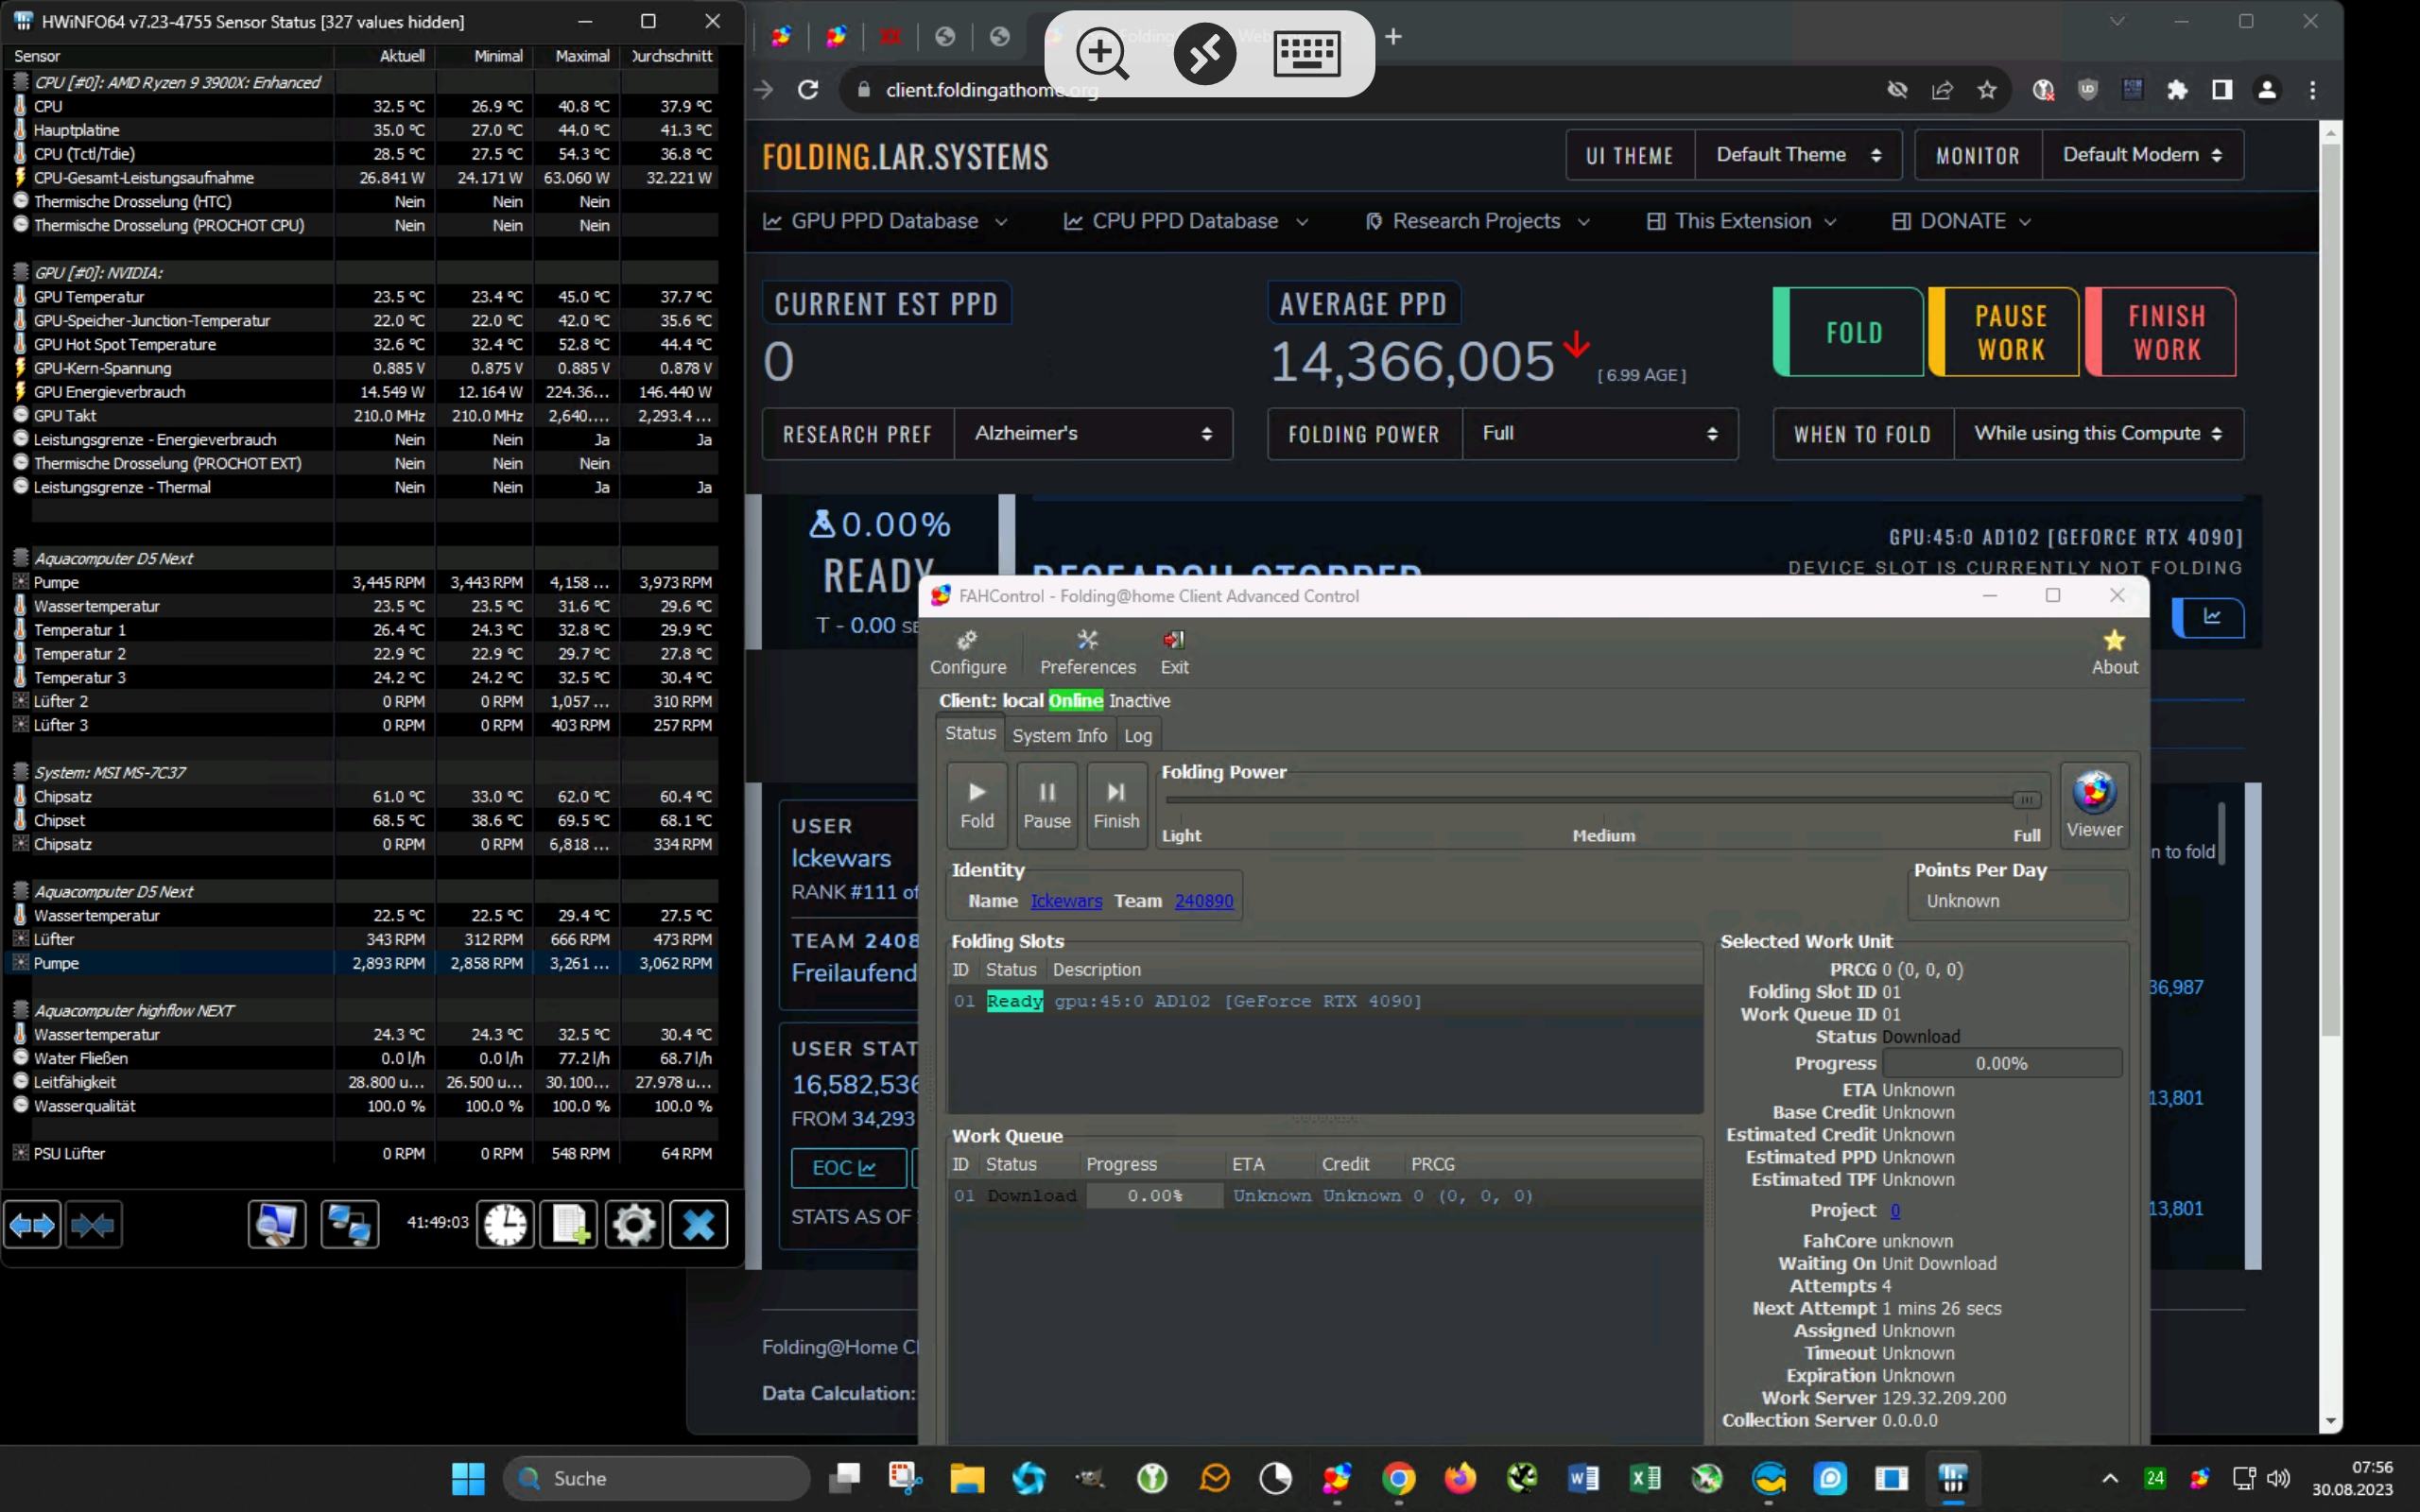Click remote desktop connection icon in overlay
Image resolution: width=2420 pixels, height=1512 pixels.
point(1204,53)
